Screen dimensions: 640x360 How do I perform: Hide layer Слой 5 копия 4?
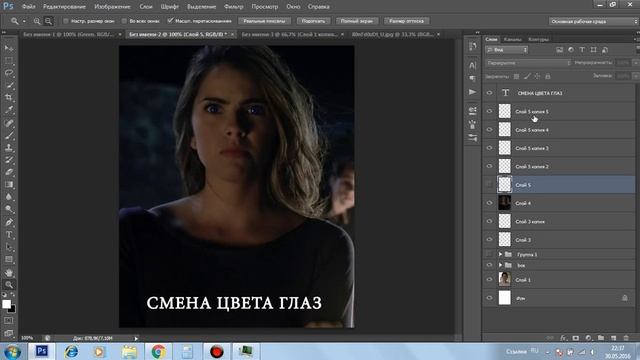[x=489, y=129]
